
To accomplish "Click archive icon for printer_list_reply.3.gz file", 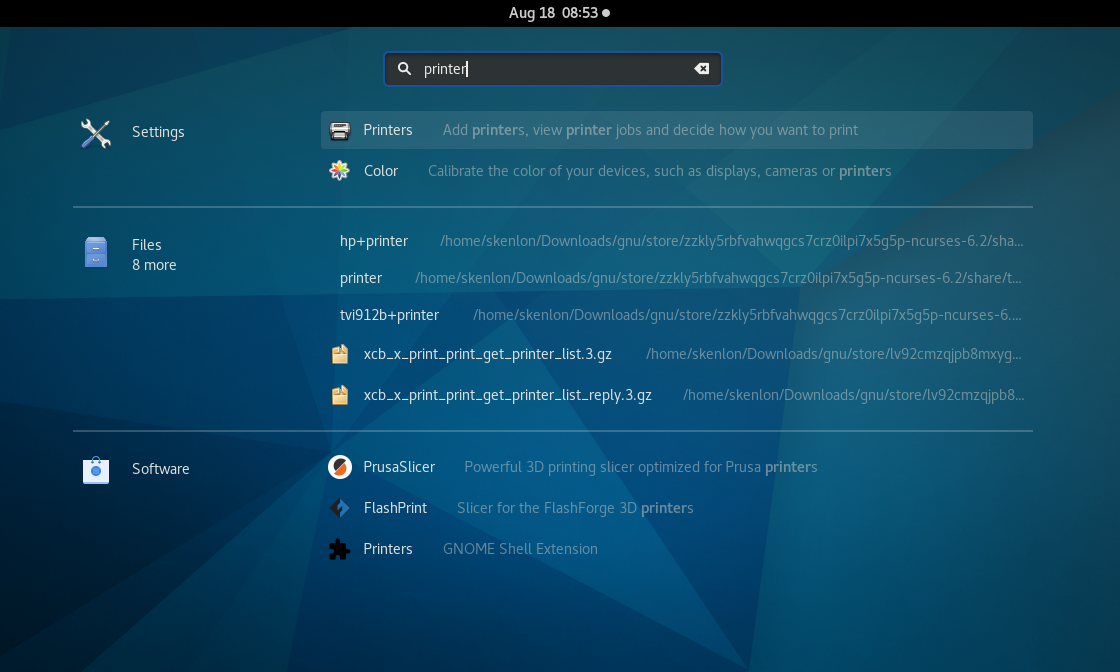I will point(340,395).
